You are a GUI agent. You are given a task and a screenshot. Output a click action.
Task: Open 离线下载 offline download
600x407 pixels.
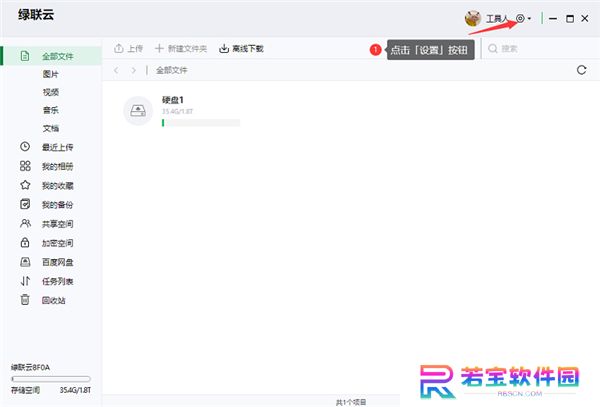(241, 49)
